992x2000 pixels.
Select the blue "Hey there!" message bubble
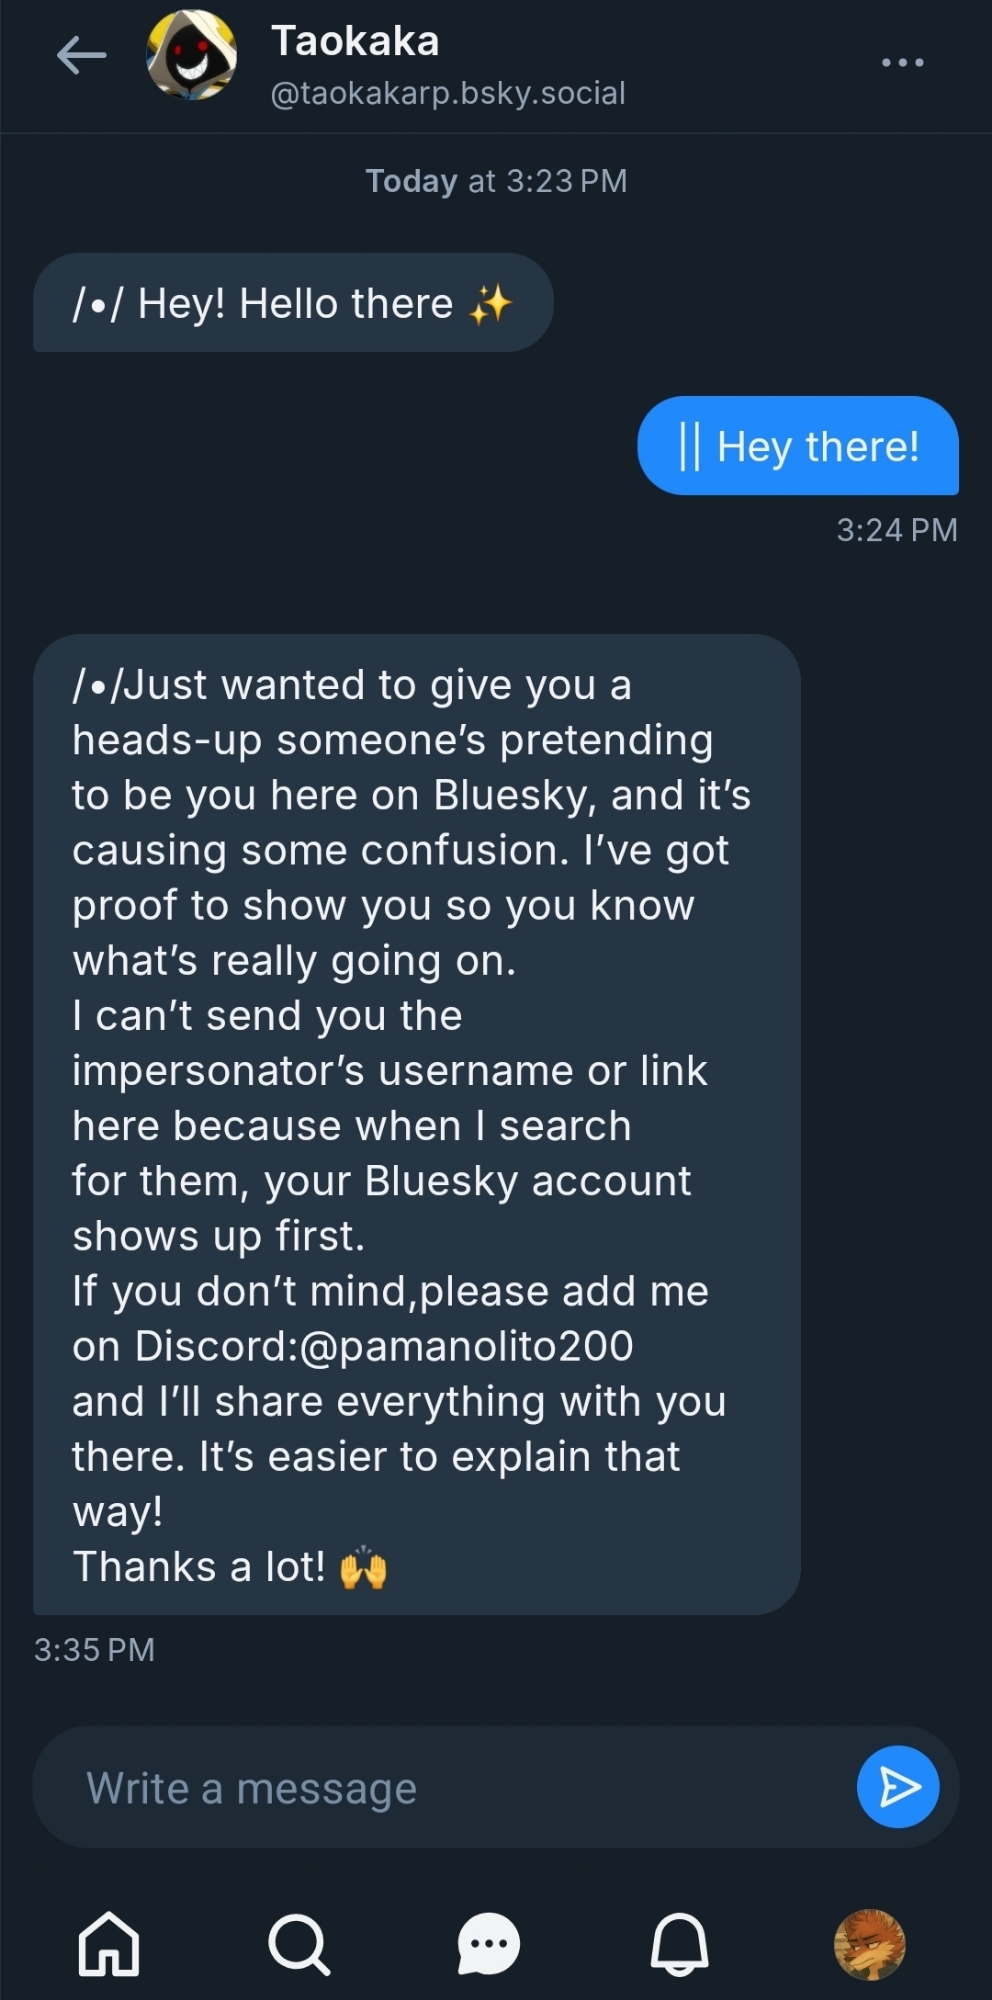[x=798, y=446]
